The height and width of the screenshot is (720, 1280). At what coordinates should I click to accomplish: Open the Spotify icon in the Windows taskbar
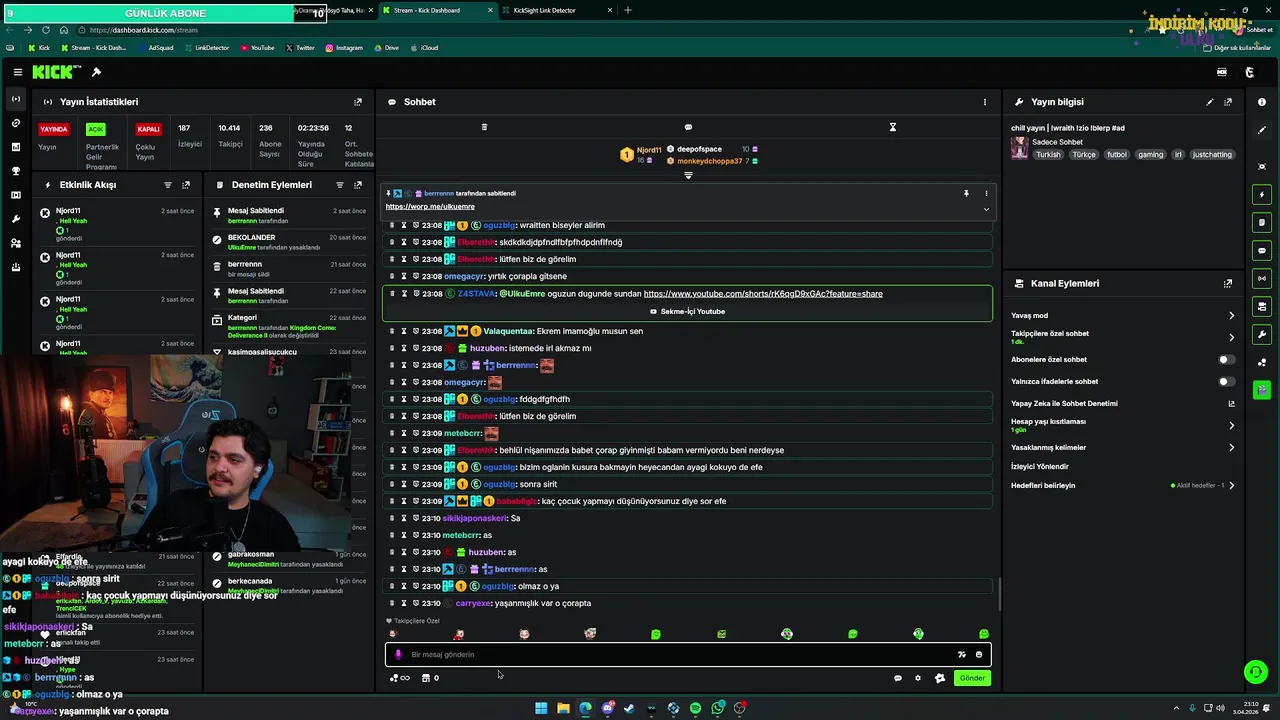[696, 708]
